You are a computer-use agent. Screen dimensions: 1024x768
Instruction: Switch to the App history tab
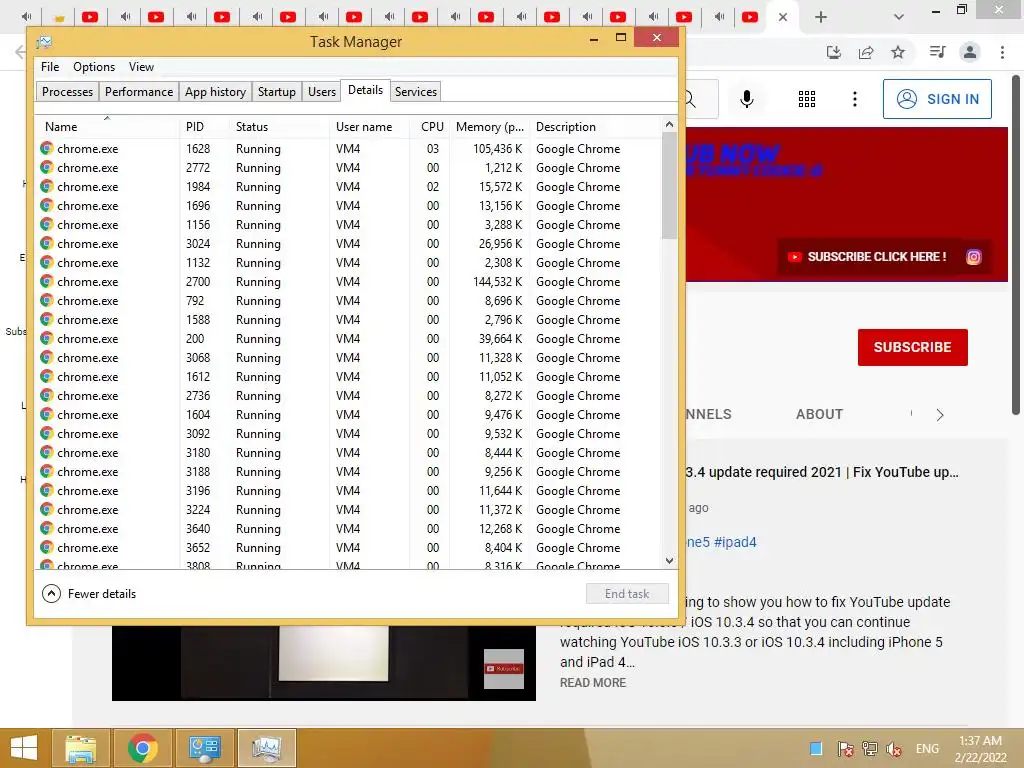tap(216, 91)
